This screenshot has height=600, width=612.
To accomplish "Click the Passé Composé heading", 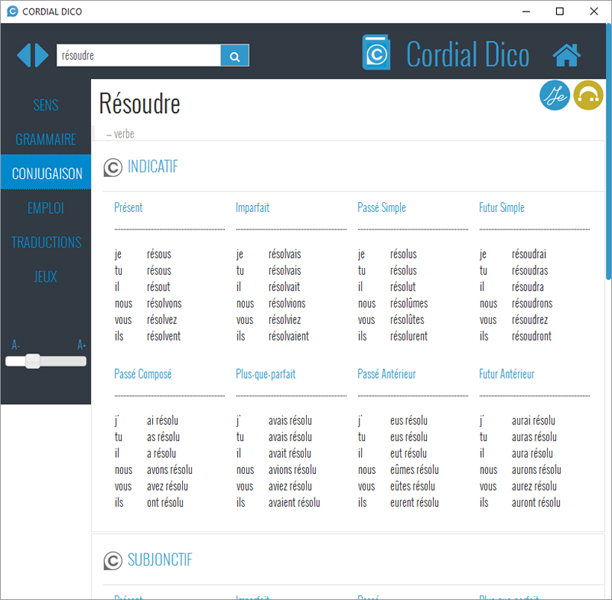I will [x=143, y=374].
